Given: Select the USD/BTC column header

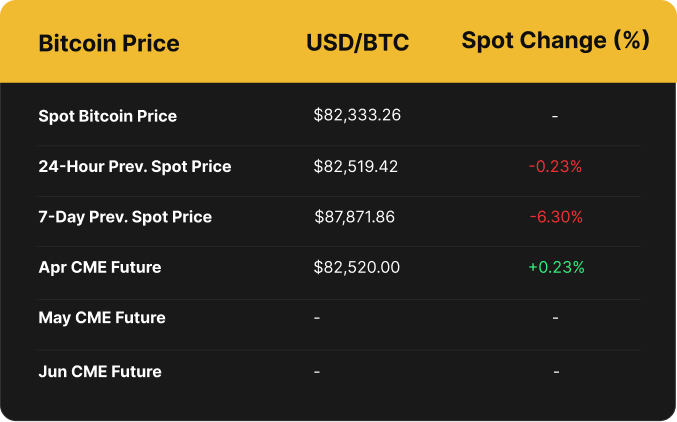Looking at the screenshot, I should point(358,44).
